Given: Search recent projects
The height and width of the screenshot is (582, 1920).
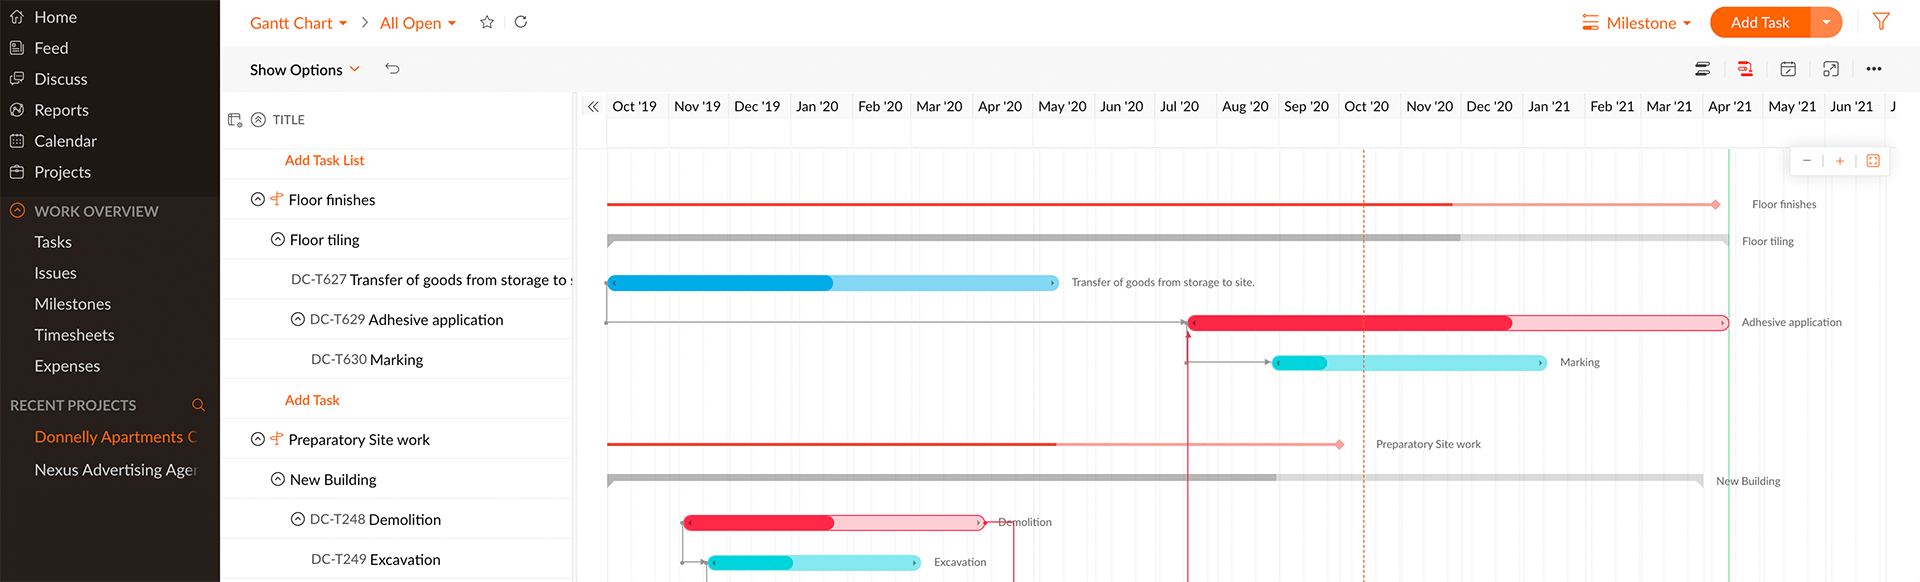Looking at the screenshot, I should (x=198, y=405).
